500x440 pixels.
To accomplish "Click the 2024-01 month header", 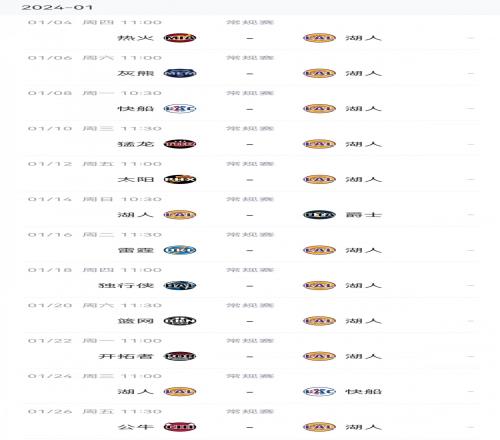I will tap(57, 7).
